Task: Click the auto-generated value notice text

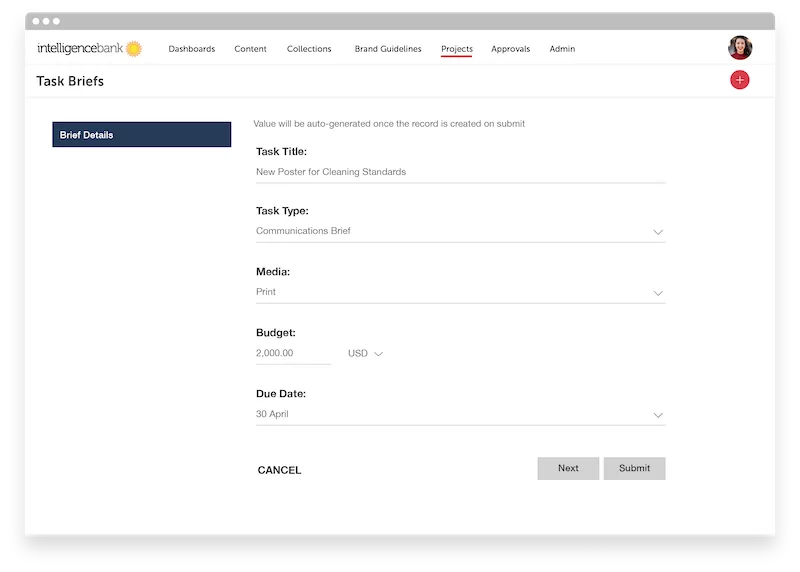Action: (389, 124)
